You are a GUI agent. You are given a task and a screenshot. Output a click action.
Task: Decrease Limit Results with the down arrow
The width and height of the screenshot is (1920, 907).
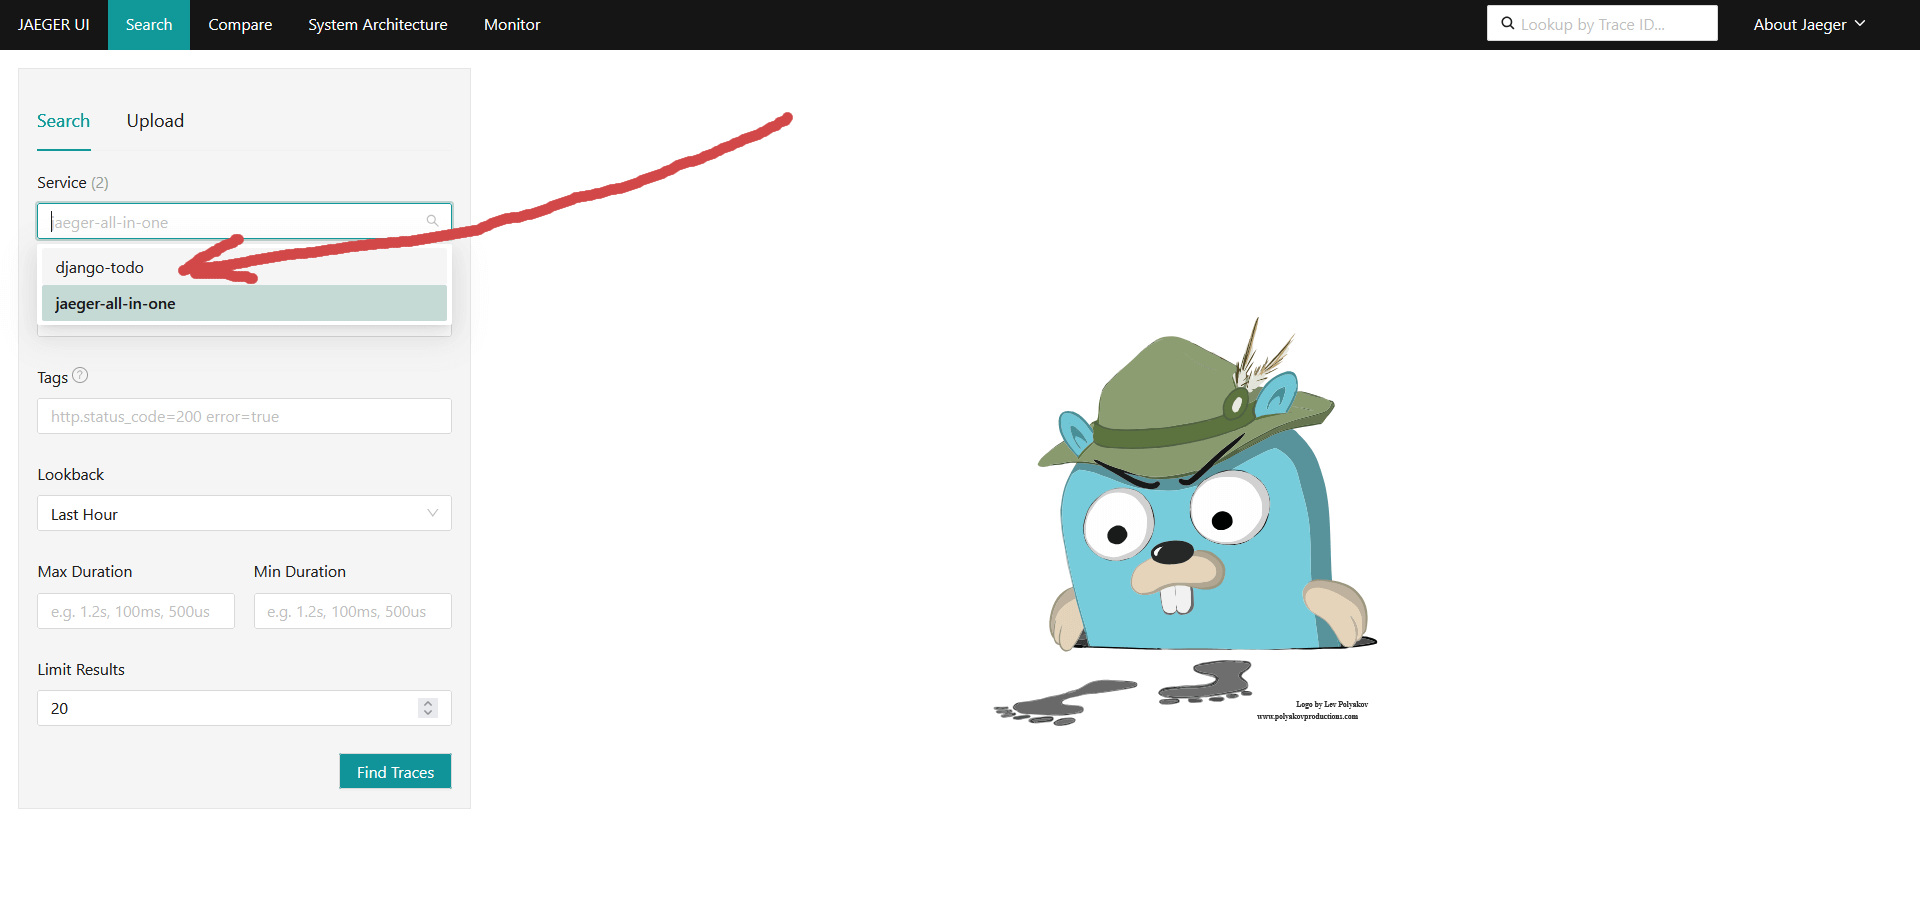click(428, 713)
